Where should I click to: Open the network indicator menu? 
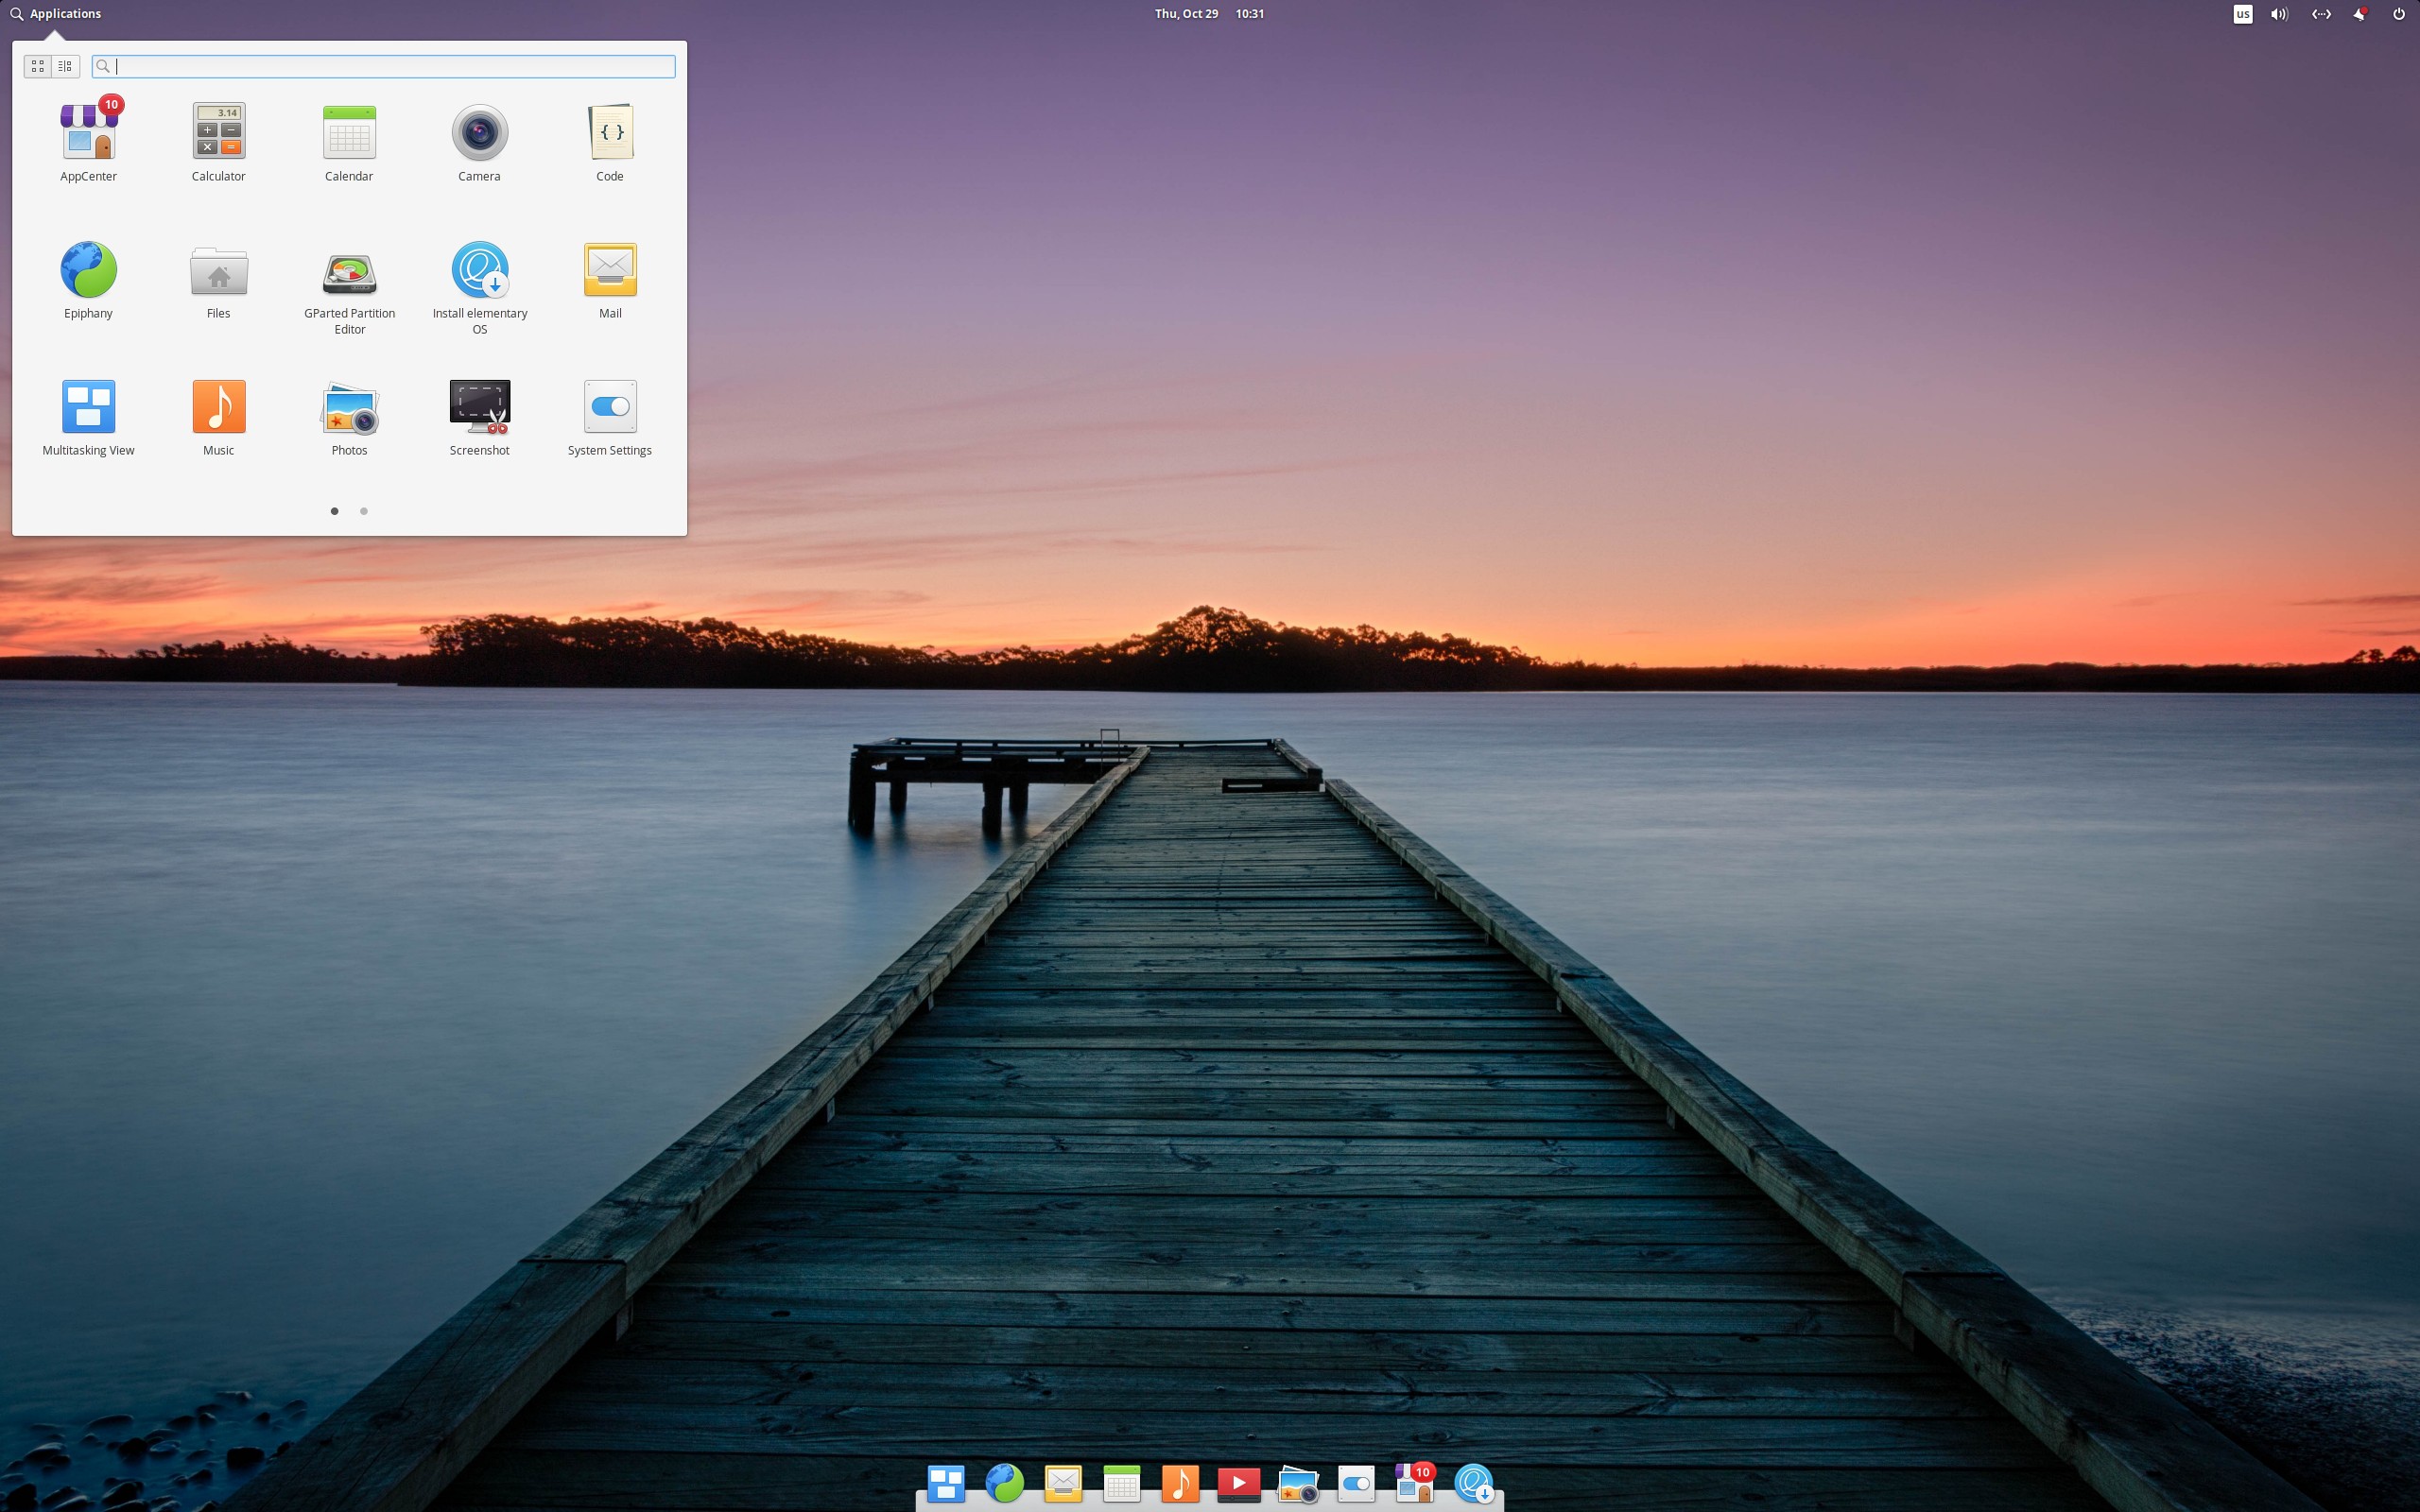tap(2321, 14)
